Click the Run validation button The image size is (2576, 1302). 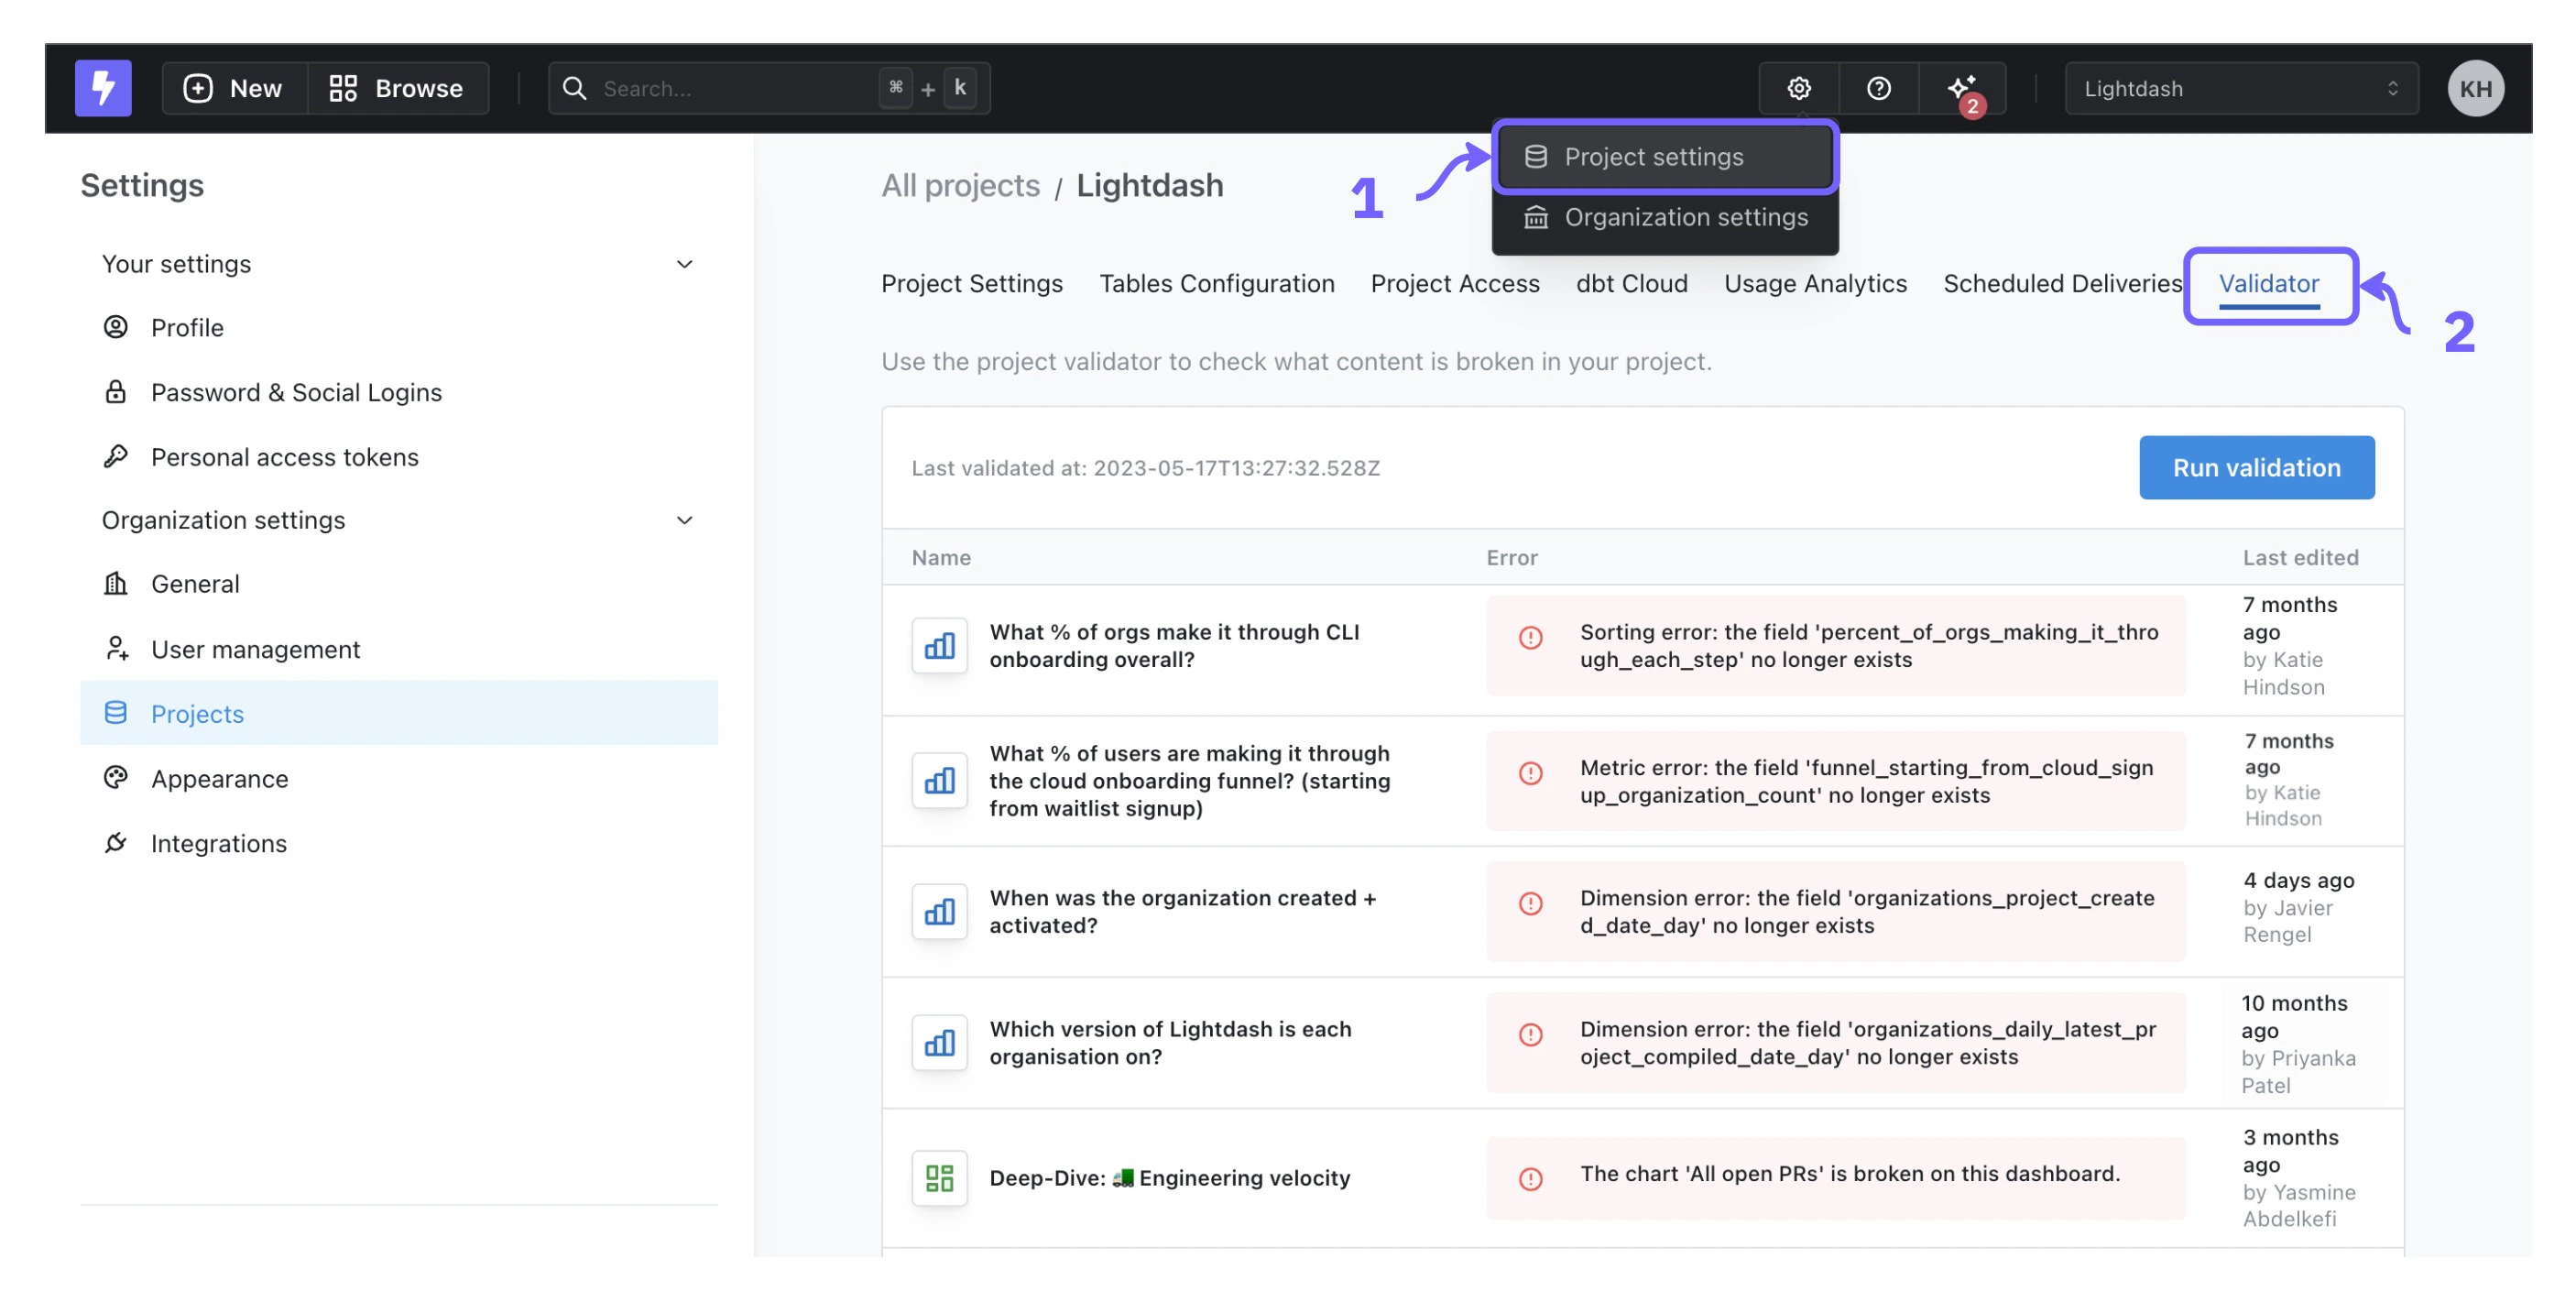[2256, 467]
